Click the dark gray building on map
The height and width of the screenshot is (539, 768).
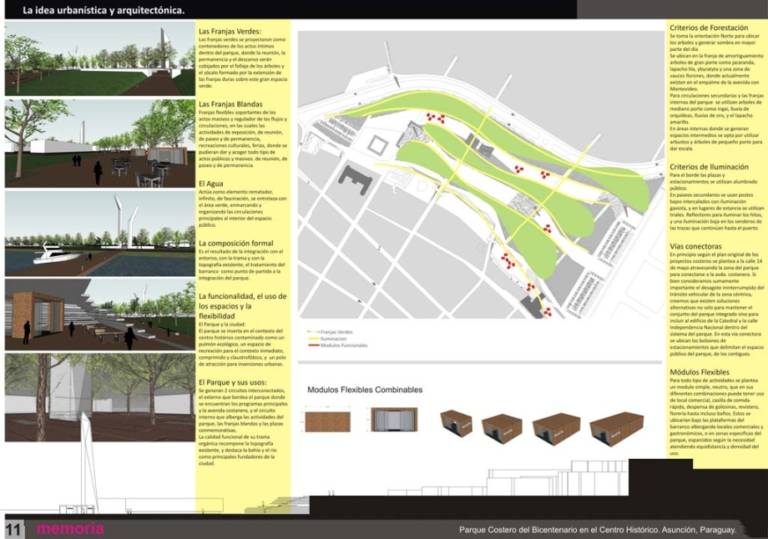point(355,181)
